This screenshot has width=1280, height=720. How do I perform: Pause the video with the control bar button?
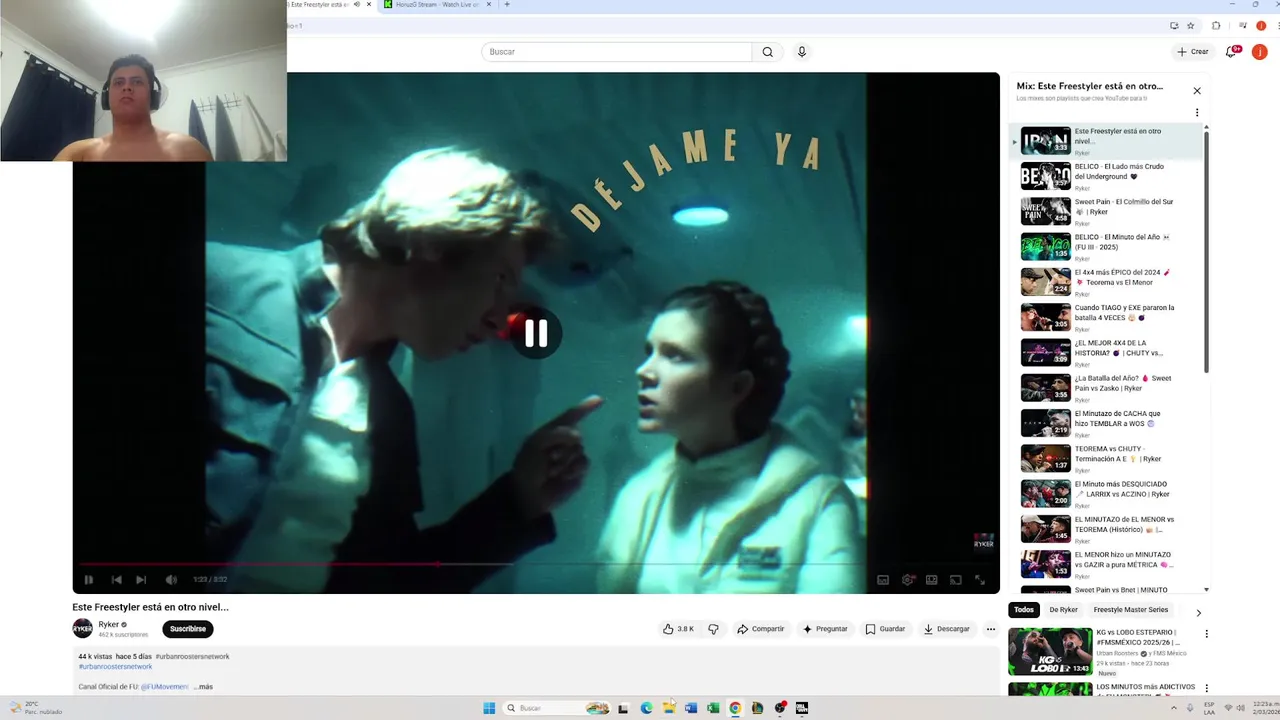pyautogui.click(x=89, y=580)
